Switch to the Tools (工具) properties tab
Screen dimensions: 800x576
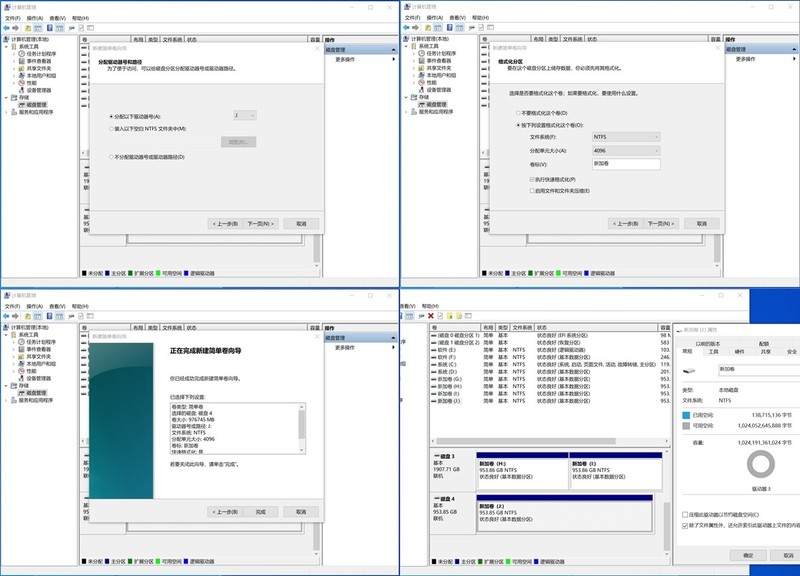pos(714,351)
